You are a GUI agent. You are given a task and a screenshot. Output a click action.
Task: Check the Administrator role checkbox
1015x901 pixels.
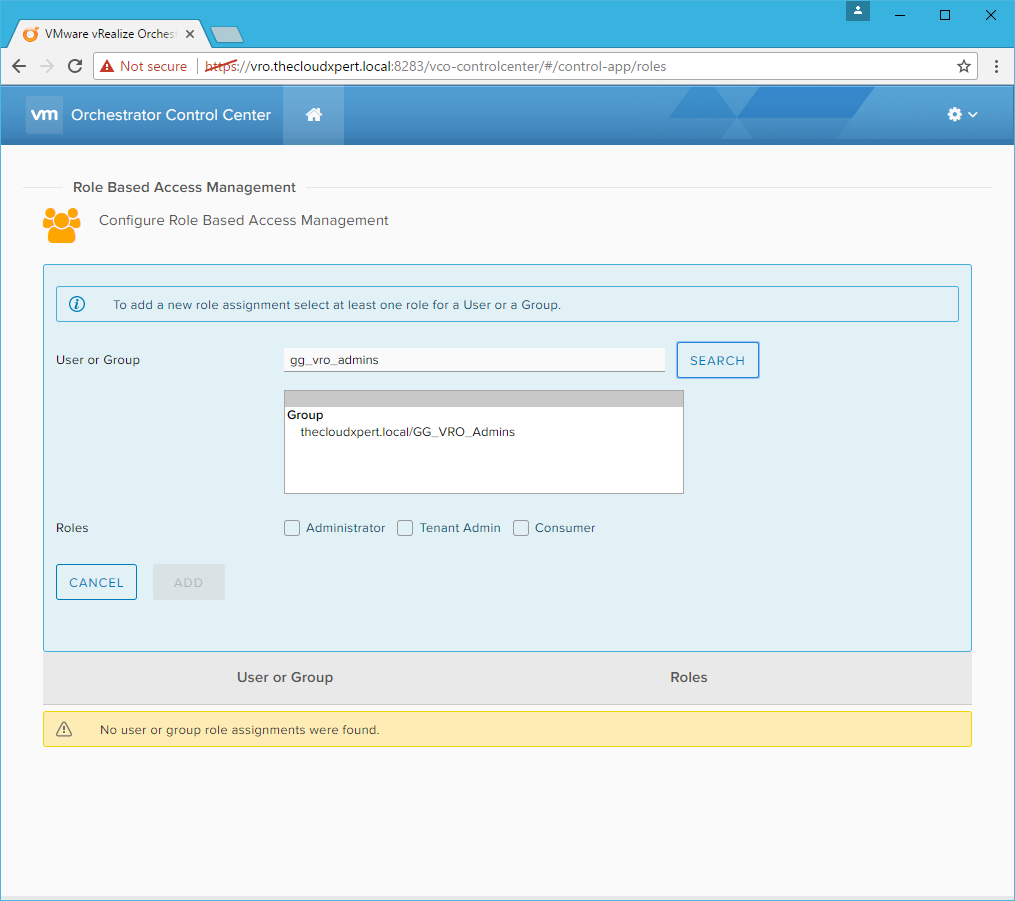[292, 528]
